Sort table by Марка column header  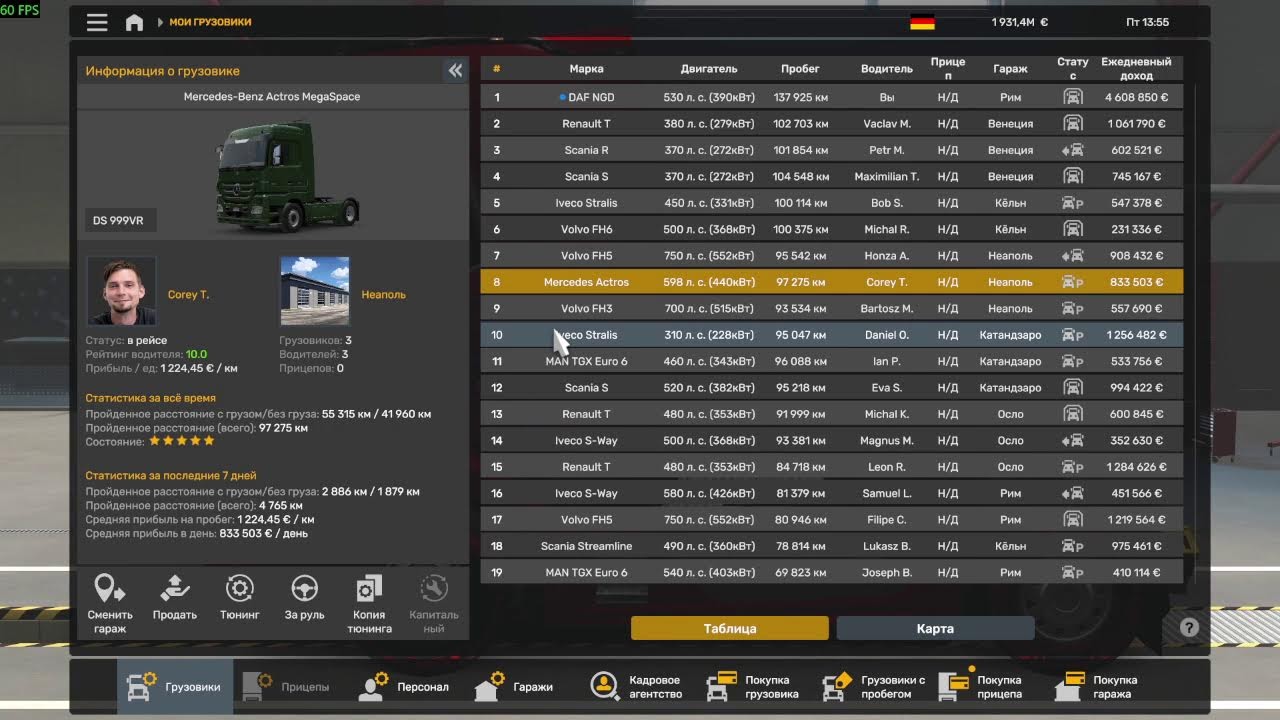[586, 69]
